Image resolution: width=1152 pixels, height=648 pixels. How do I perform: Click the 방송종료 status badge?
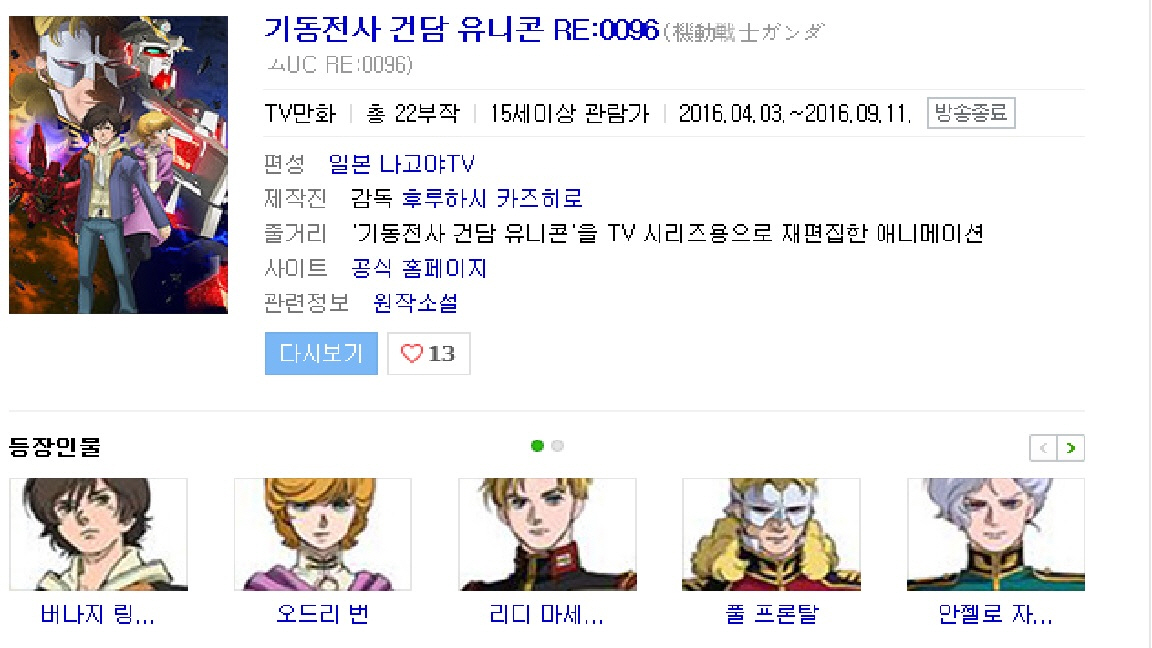[971, 113]
